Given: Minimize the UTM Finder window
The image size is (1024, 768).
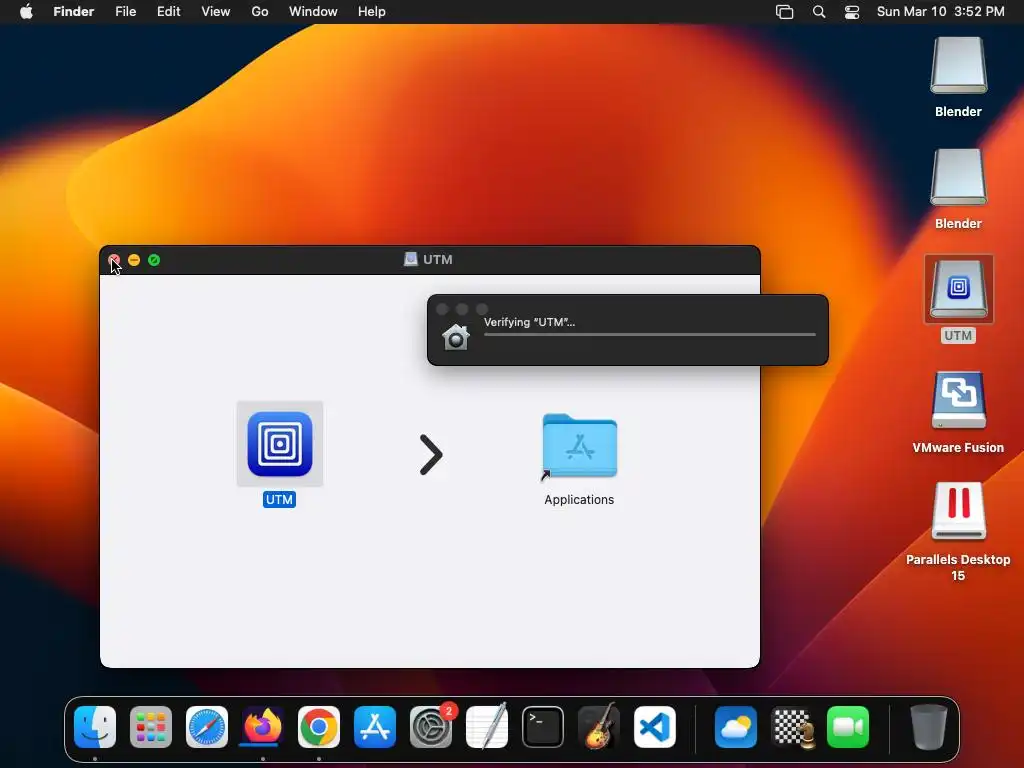Looking at the screenshot, I should coord(134,260).
